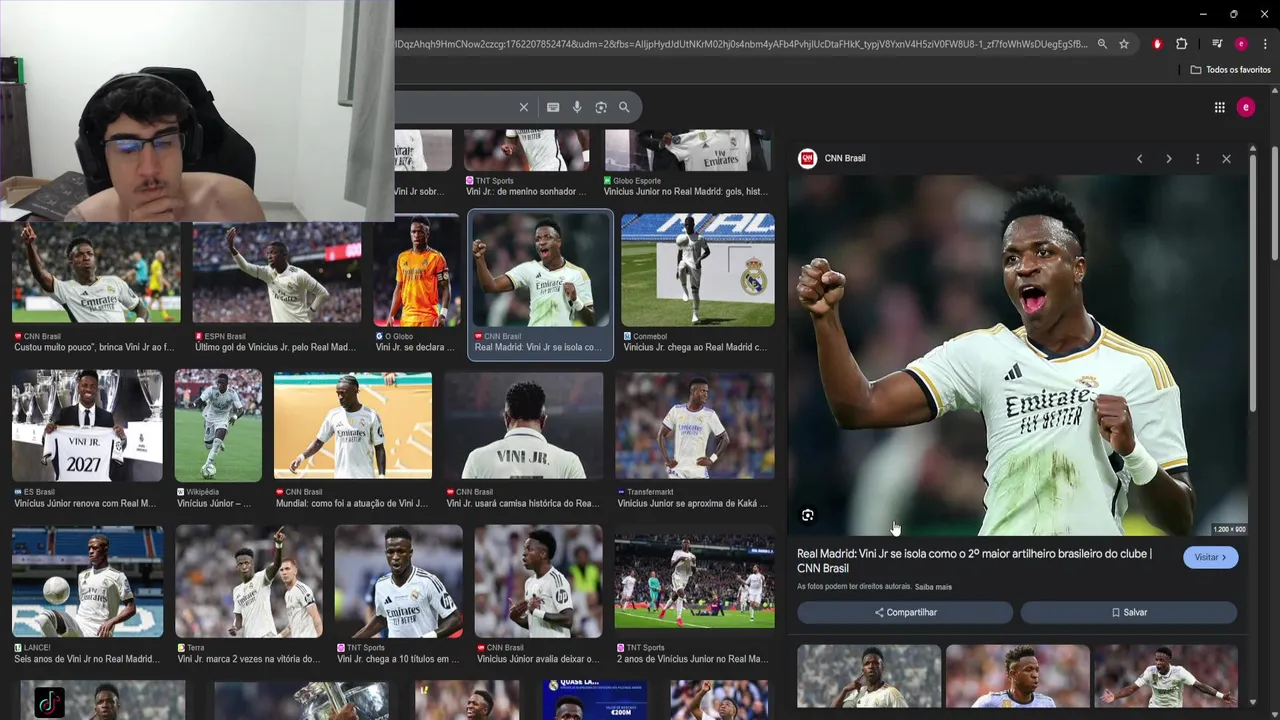Start voice search with microphone icon

[577, 107]
